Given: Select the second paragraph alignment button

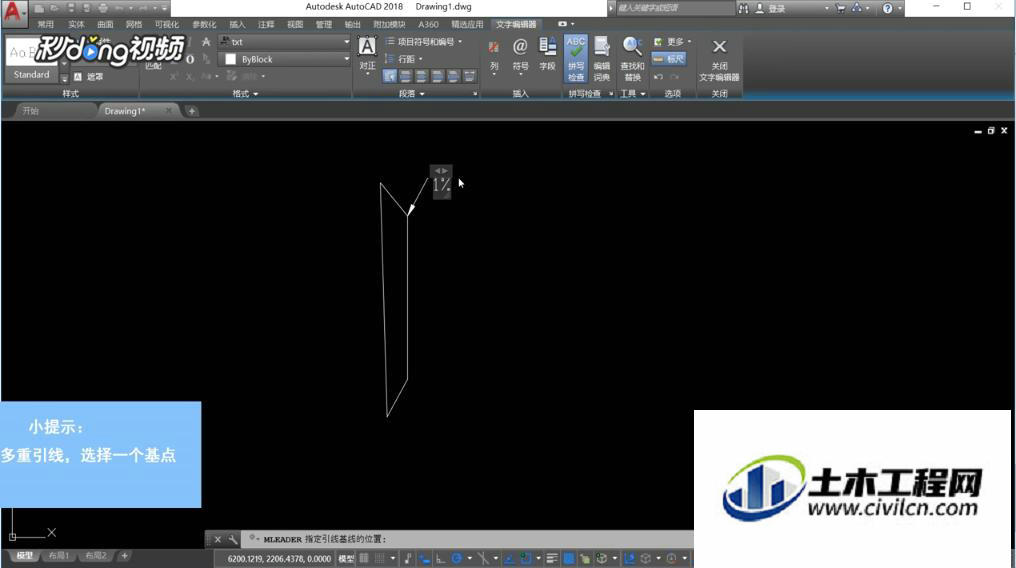Looking at the screenshot, I should pos(406,76).
